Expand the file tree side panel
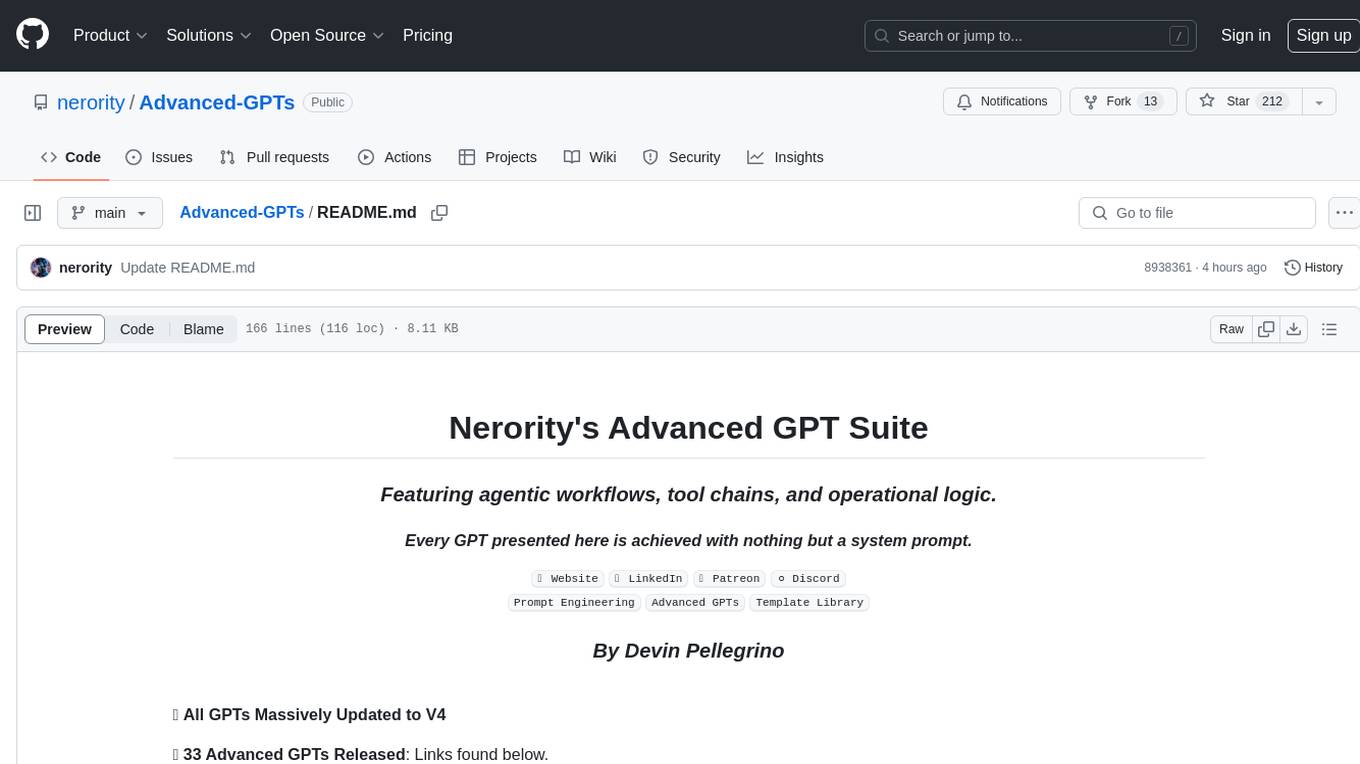1360x764 pixels. pos(33,213)
